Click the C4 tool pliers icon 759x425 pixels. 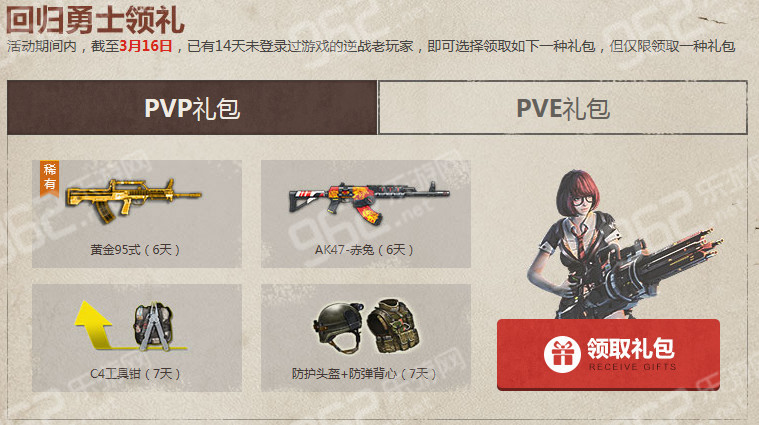point(153,326)
